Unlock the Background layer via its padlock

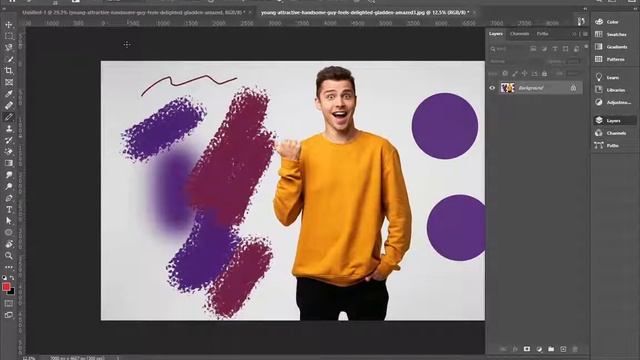click(x=573, y=88)
